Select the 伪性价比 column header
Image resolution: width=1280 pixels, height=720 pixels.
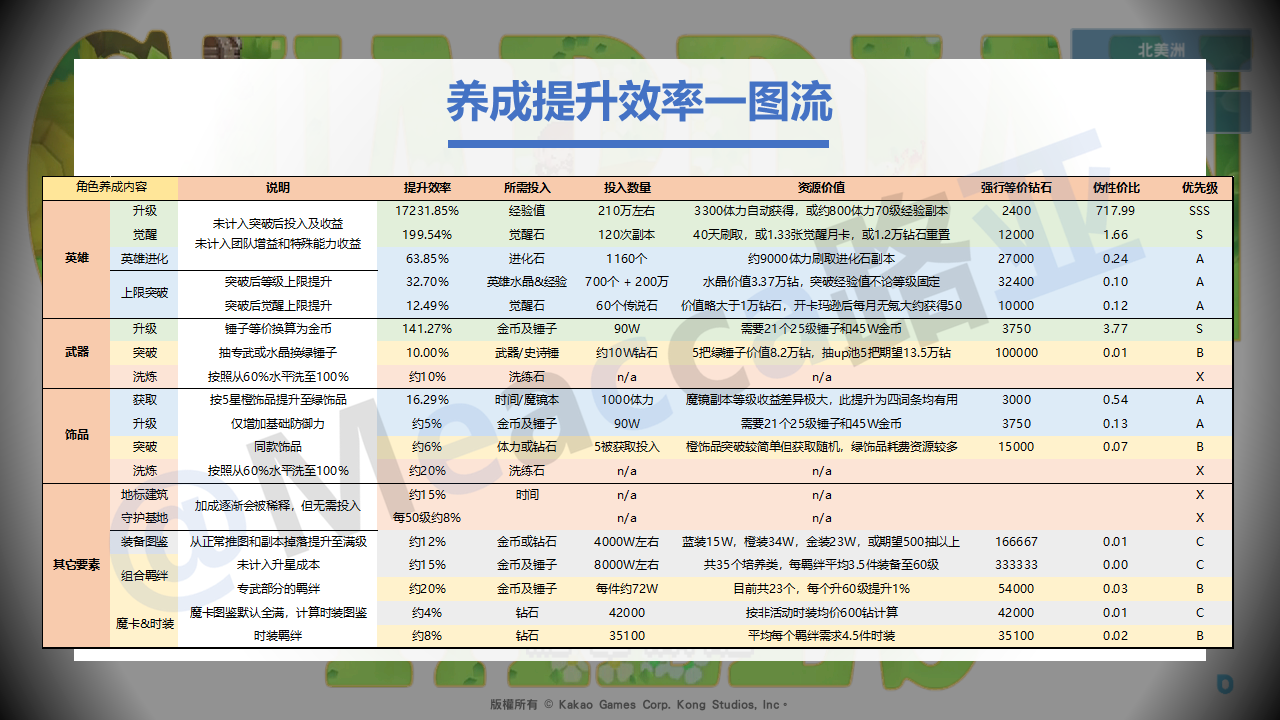pos(1117,188)
